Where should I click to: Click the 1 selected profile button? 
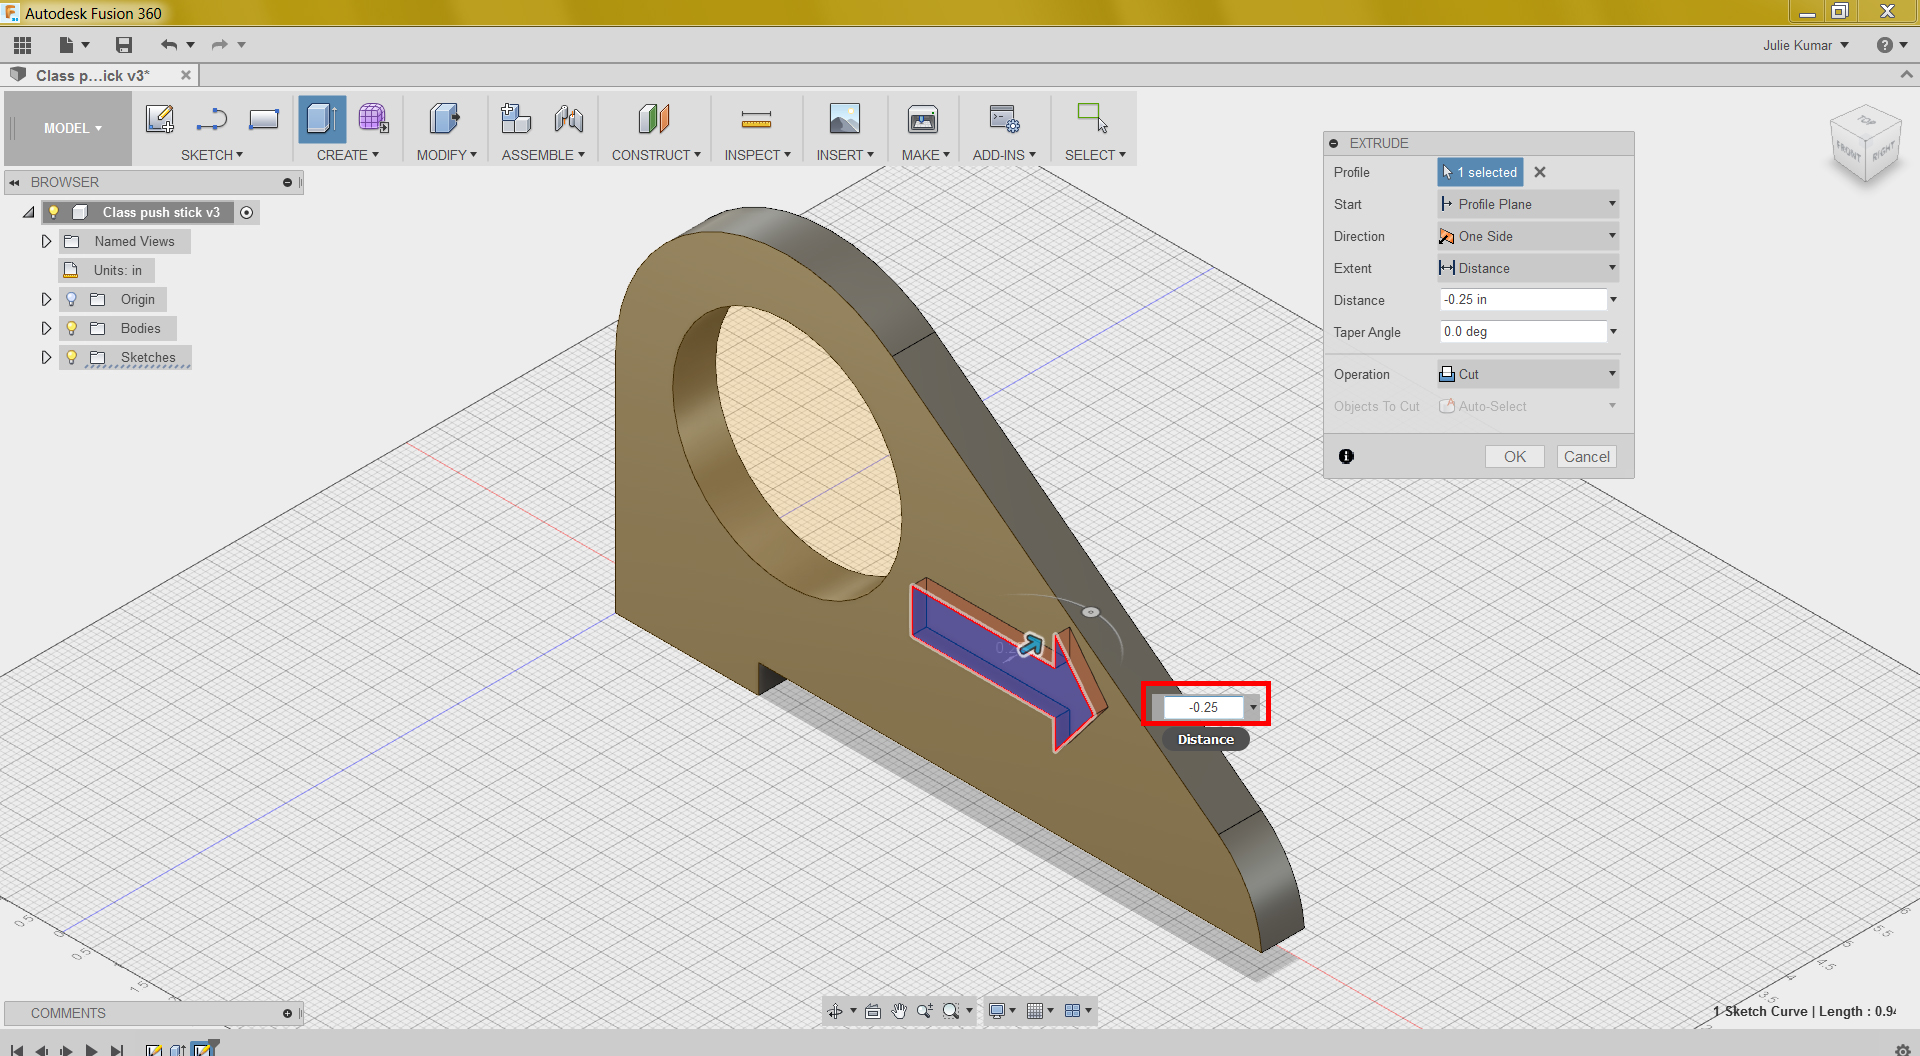click(x=1480, y=172)
